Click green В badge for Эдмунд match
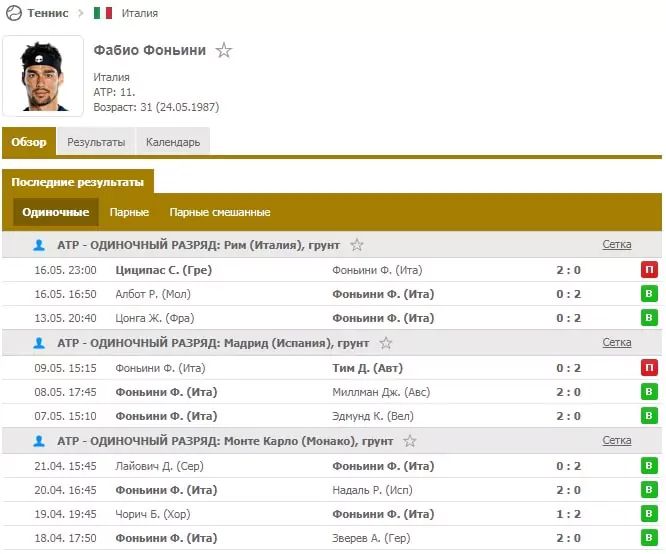This screenshot has height=554, width=666. [649, 416]
